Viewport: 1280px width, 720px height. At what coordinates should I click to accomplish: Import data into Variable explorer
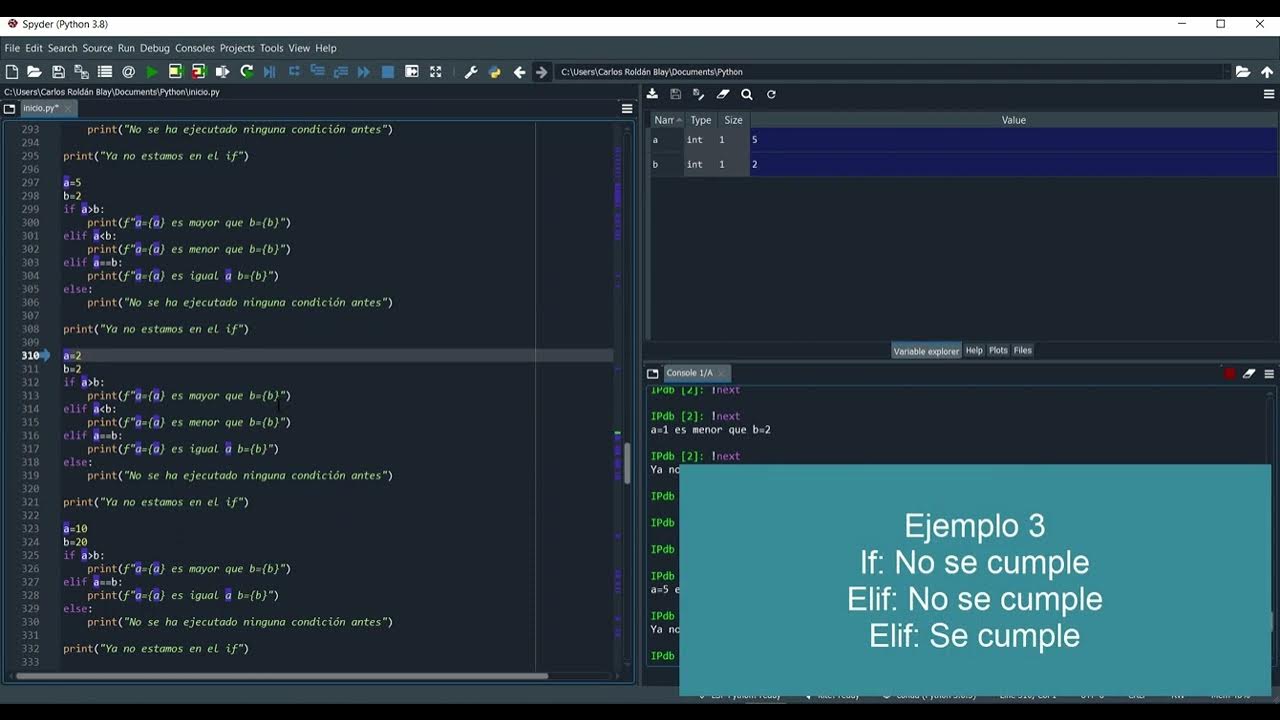click(652, 94)
